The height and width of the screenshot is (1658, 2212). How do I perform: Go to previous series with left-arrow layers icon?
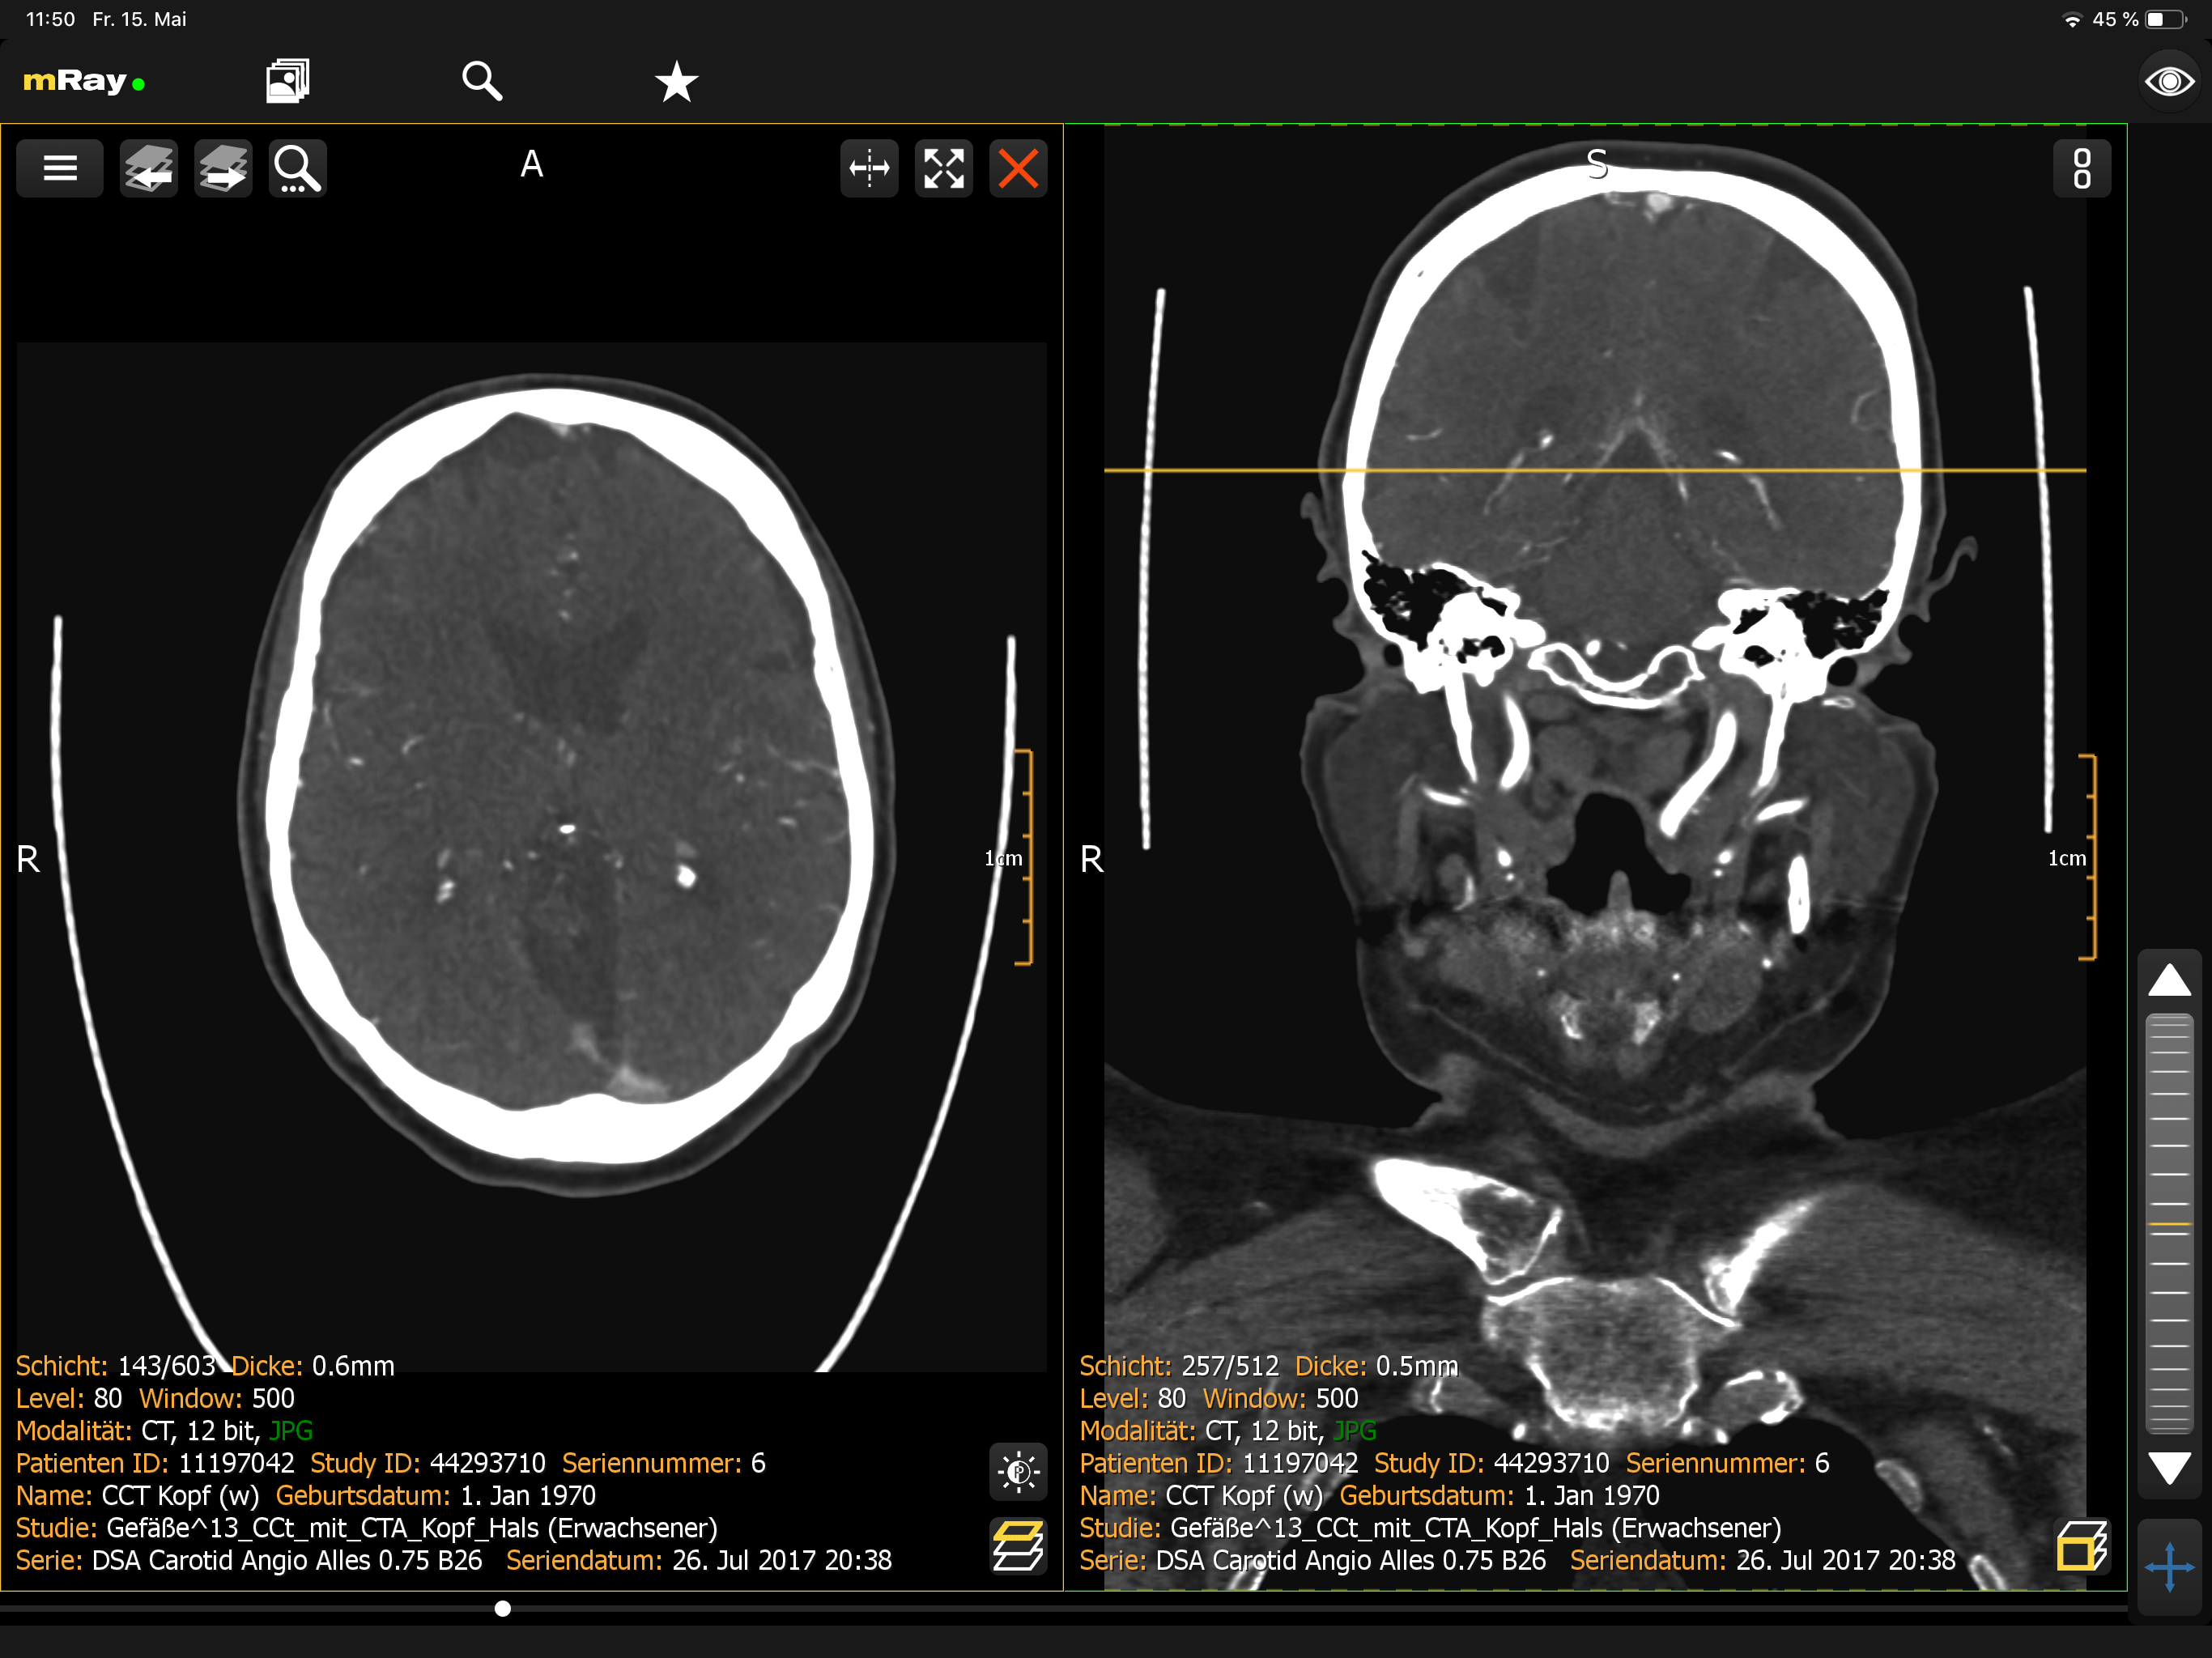[149, 168]
